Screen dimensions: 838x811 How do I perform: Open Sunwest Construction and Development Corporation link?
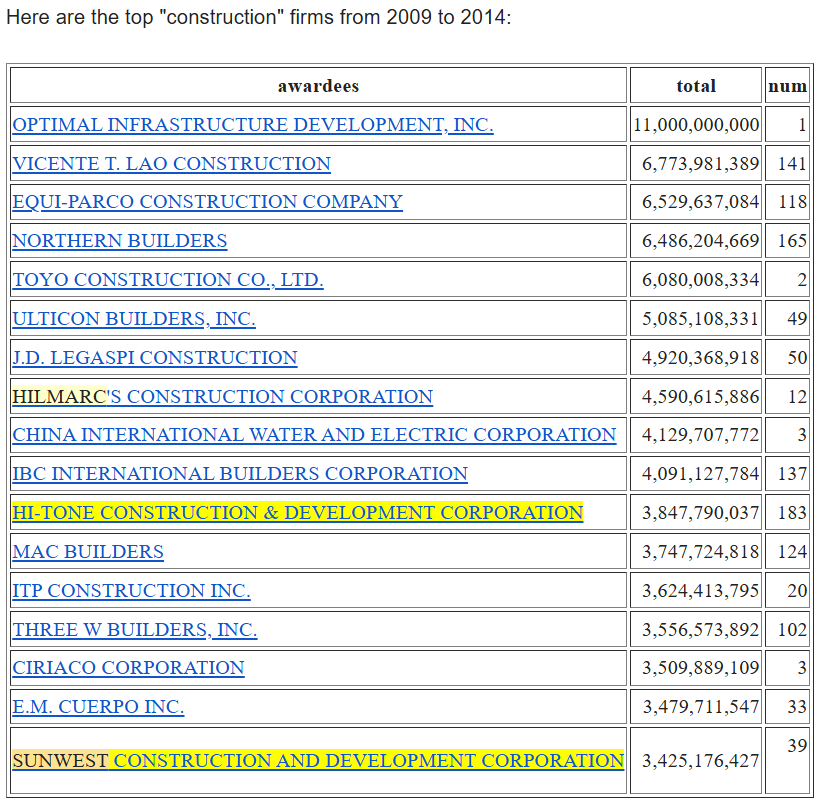[x=318, y=761]
